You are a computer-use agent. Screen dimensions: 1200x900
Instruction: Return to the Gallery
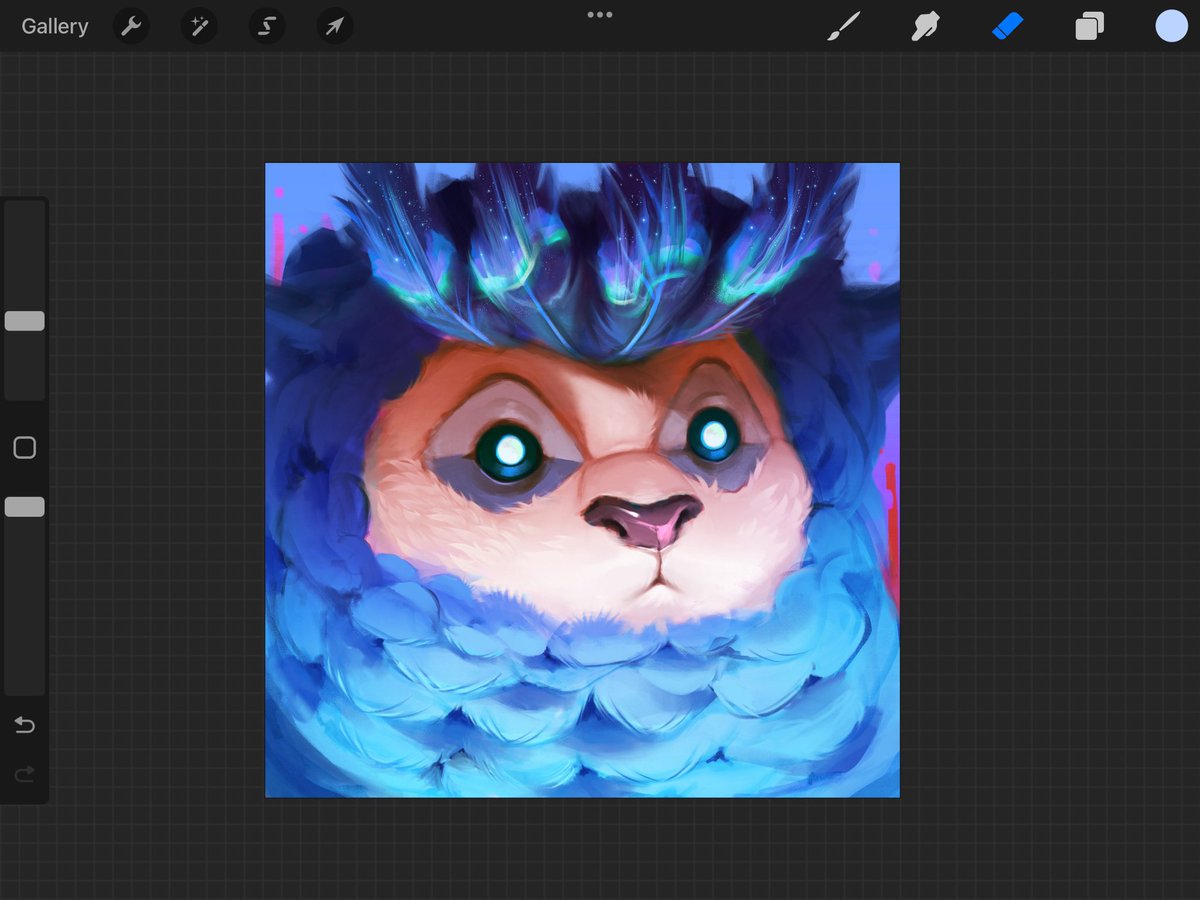pos(55,27)
